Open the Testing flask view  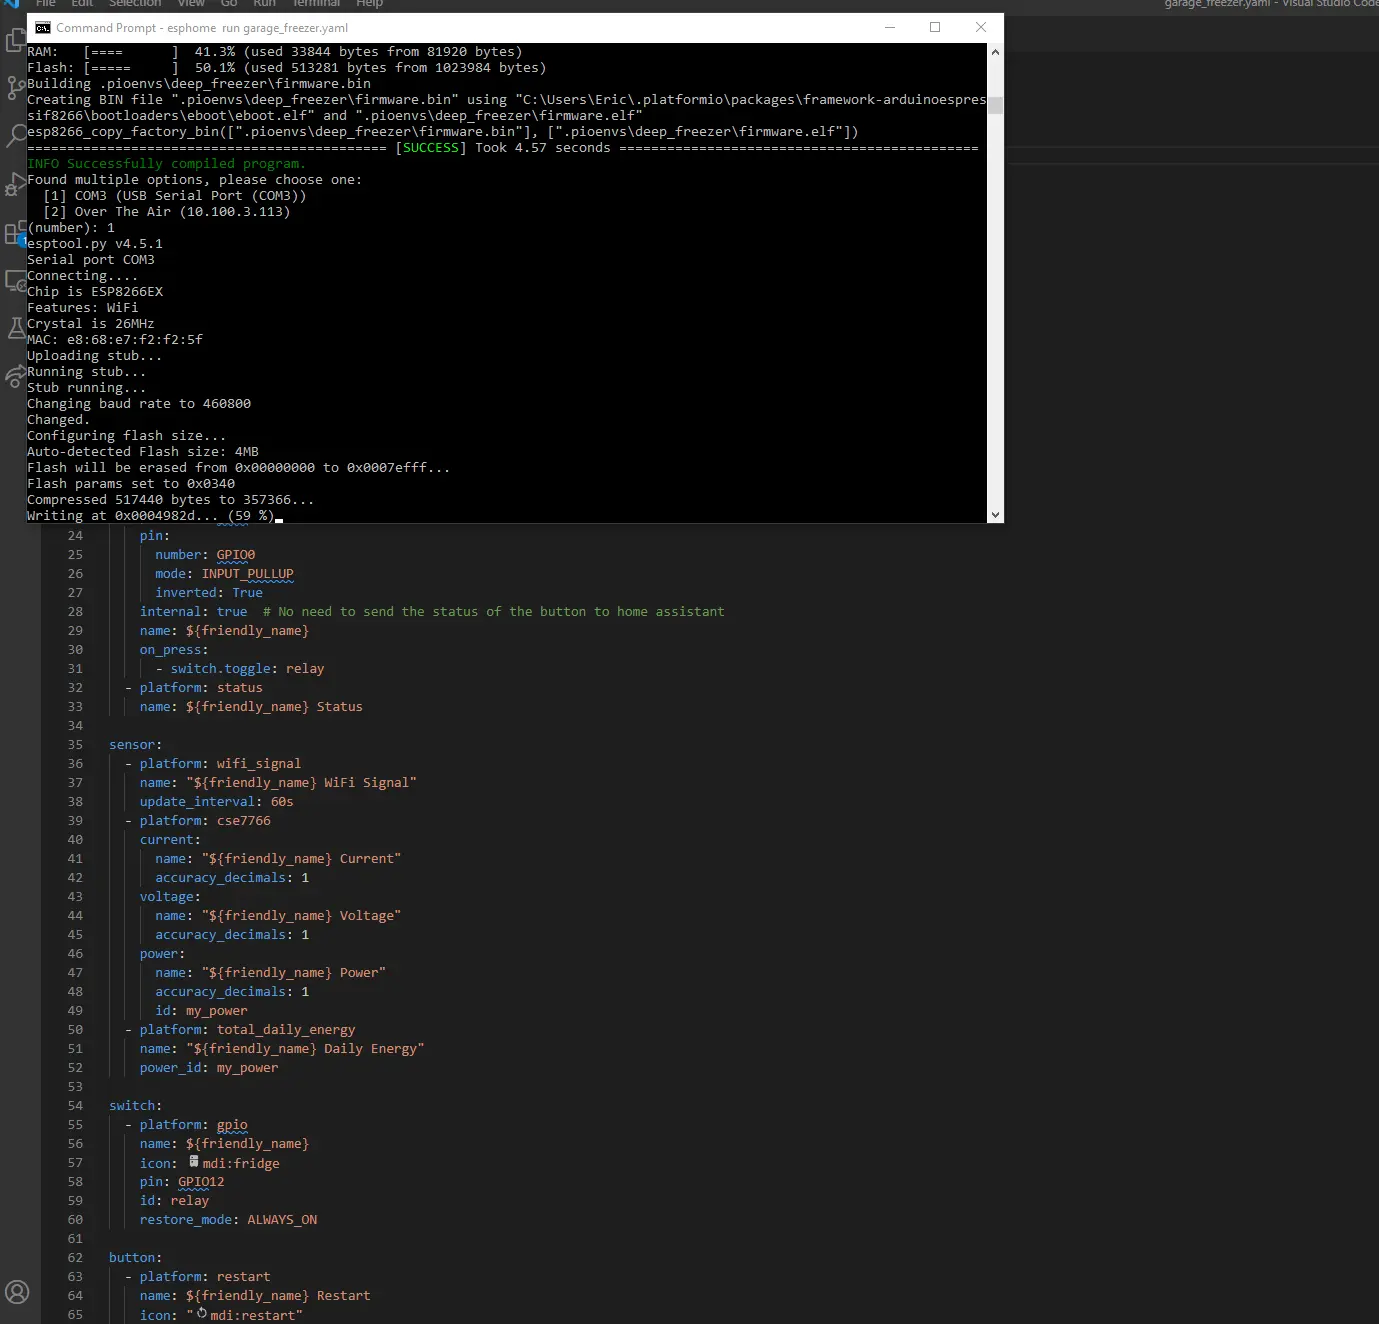14,329
